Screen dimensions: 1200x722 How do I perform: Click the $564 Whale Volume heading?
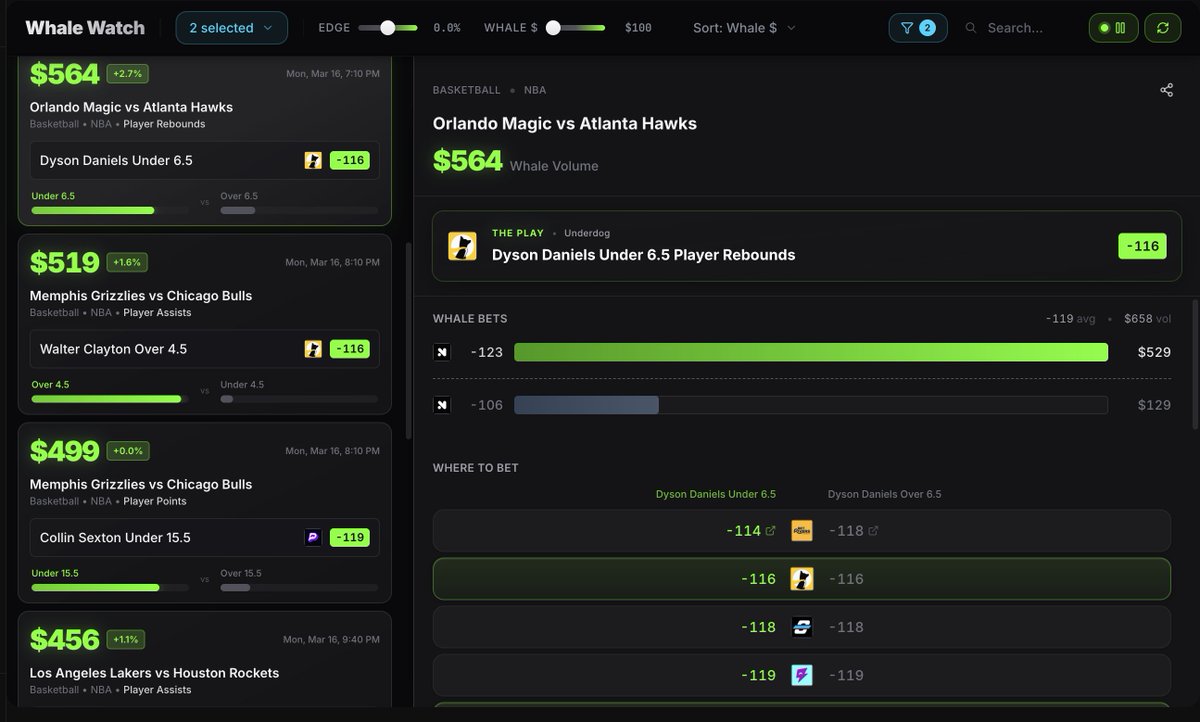pyautogui.click(x=516, y=161)
